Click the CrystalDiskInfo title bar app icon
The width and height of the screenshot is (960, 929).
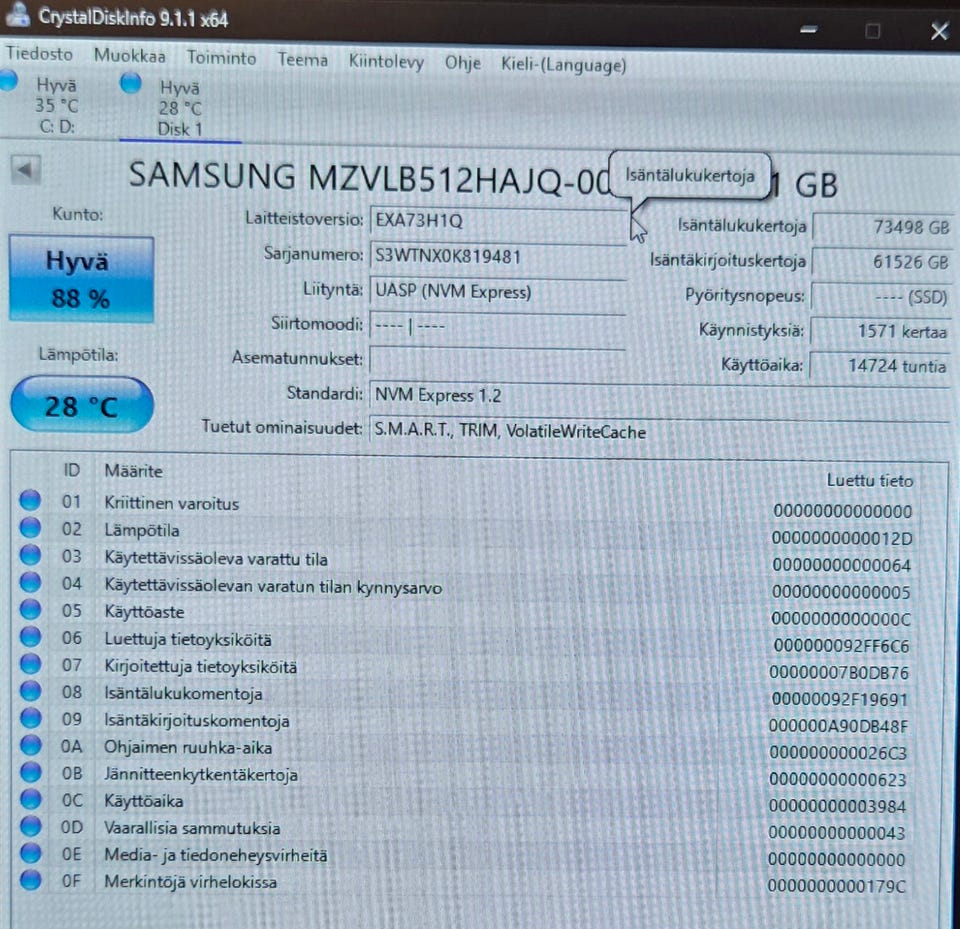pos(17,14)
